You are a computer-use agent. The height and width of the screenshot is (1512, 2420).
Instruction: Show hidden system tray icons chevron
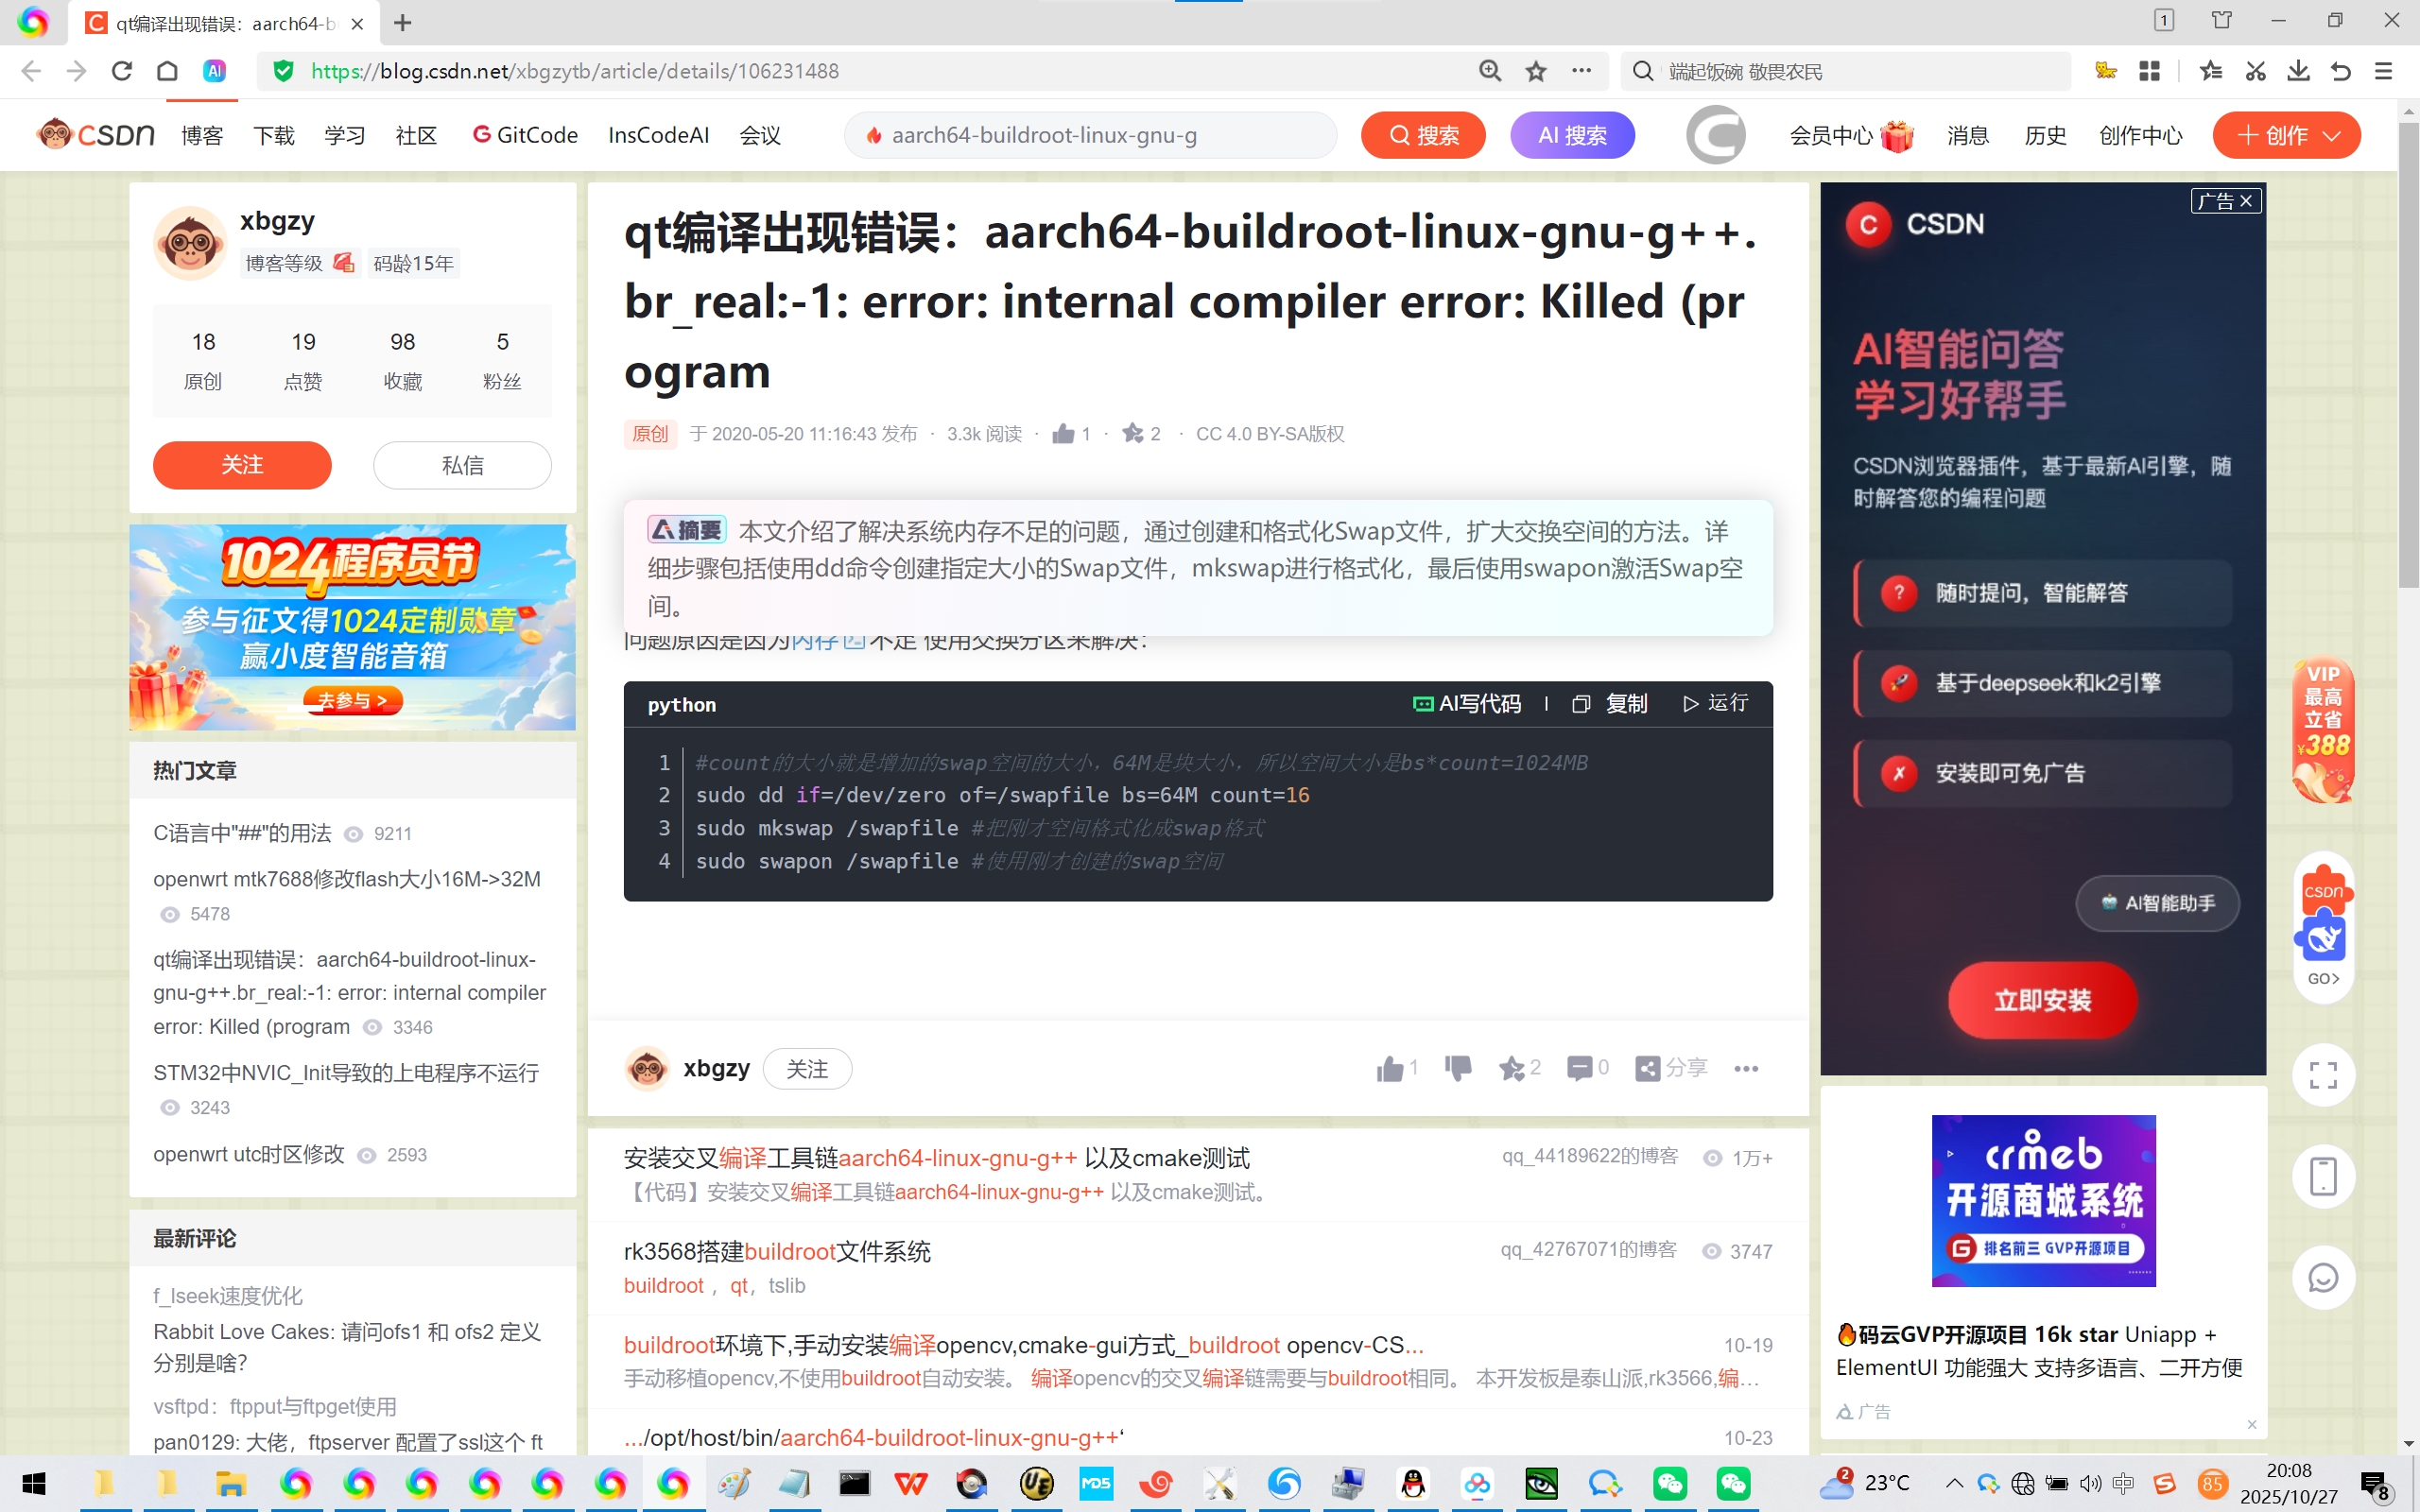tap(1953, 1482)
